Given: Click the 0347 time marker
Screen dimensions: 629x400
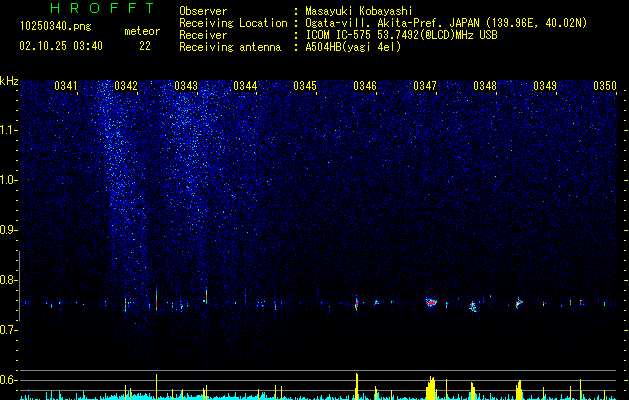Looking at the screenshot, I should (425, 86).
